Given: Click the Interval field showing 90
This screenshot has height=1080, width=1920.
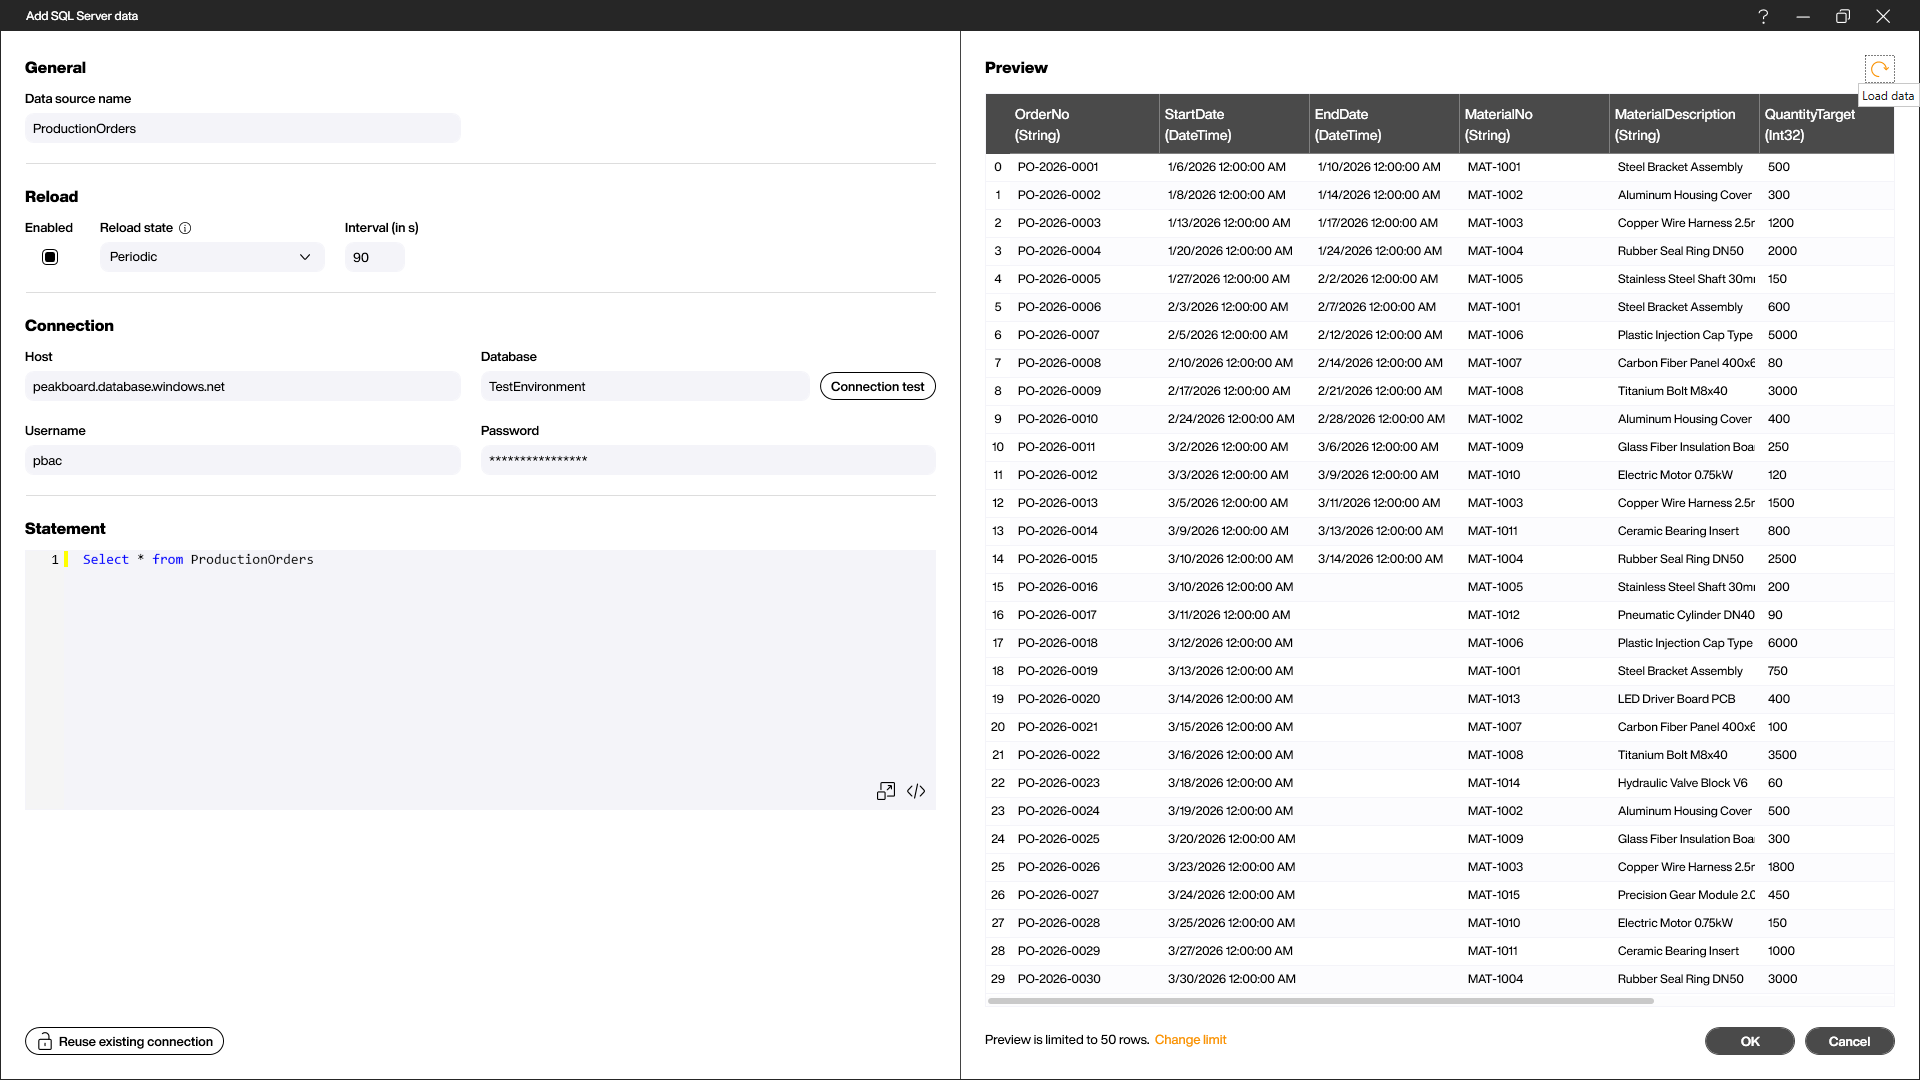Looking at the screenshot, I should (x=375, y=257).
